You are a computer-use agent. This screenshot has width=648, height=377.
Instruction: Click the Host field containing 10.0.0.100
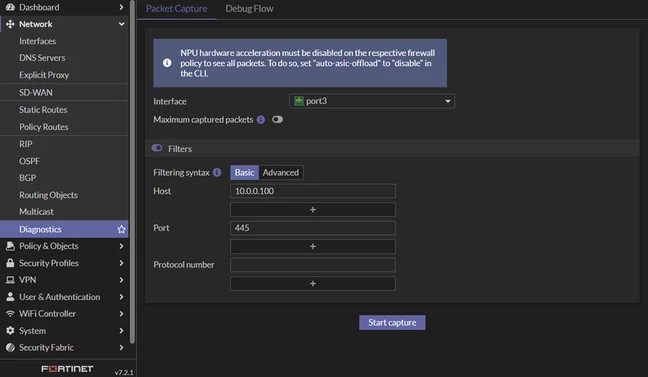313,191
